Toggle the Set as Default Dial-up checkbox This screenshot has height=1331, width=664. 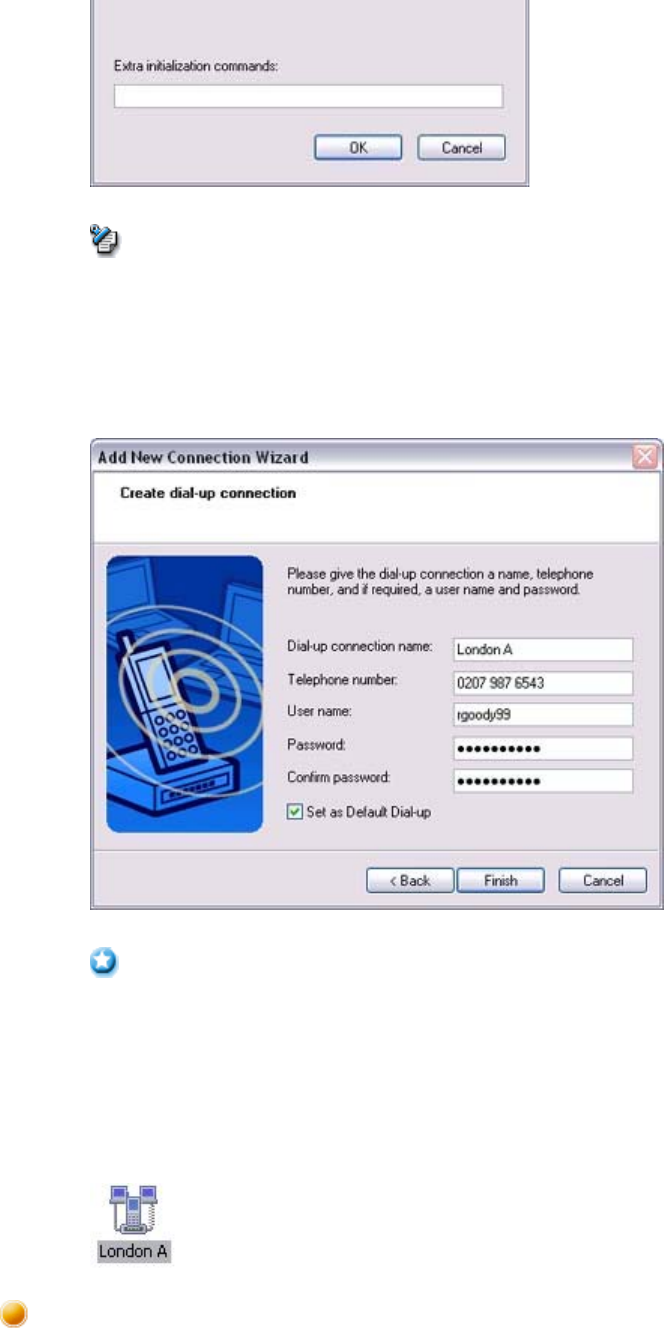click(x=293, y=812)
